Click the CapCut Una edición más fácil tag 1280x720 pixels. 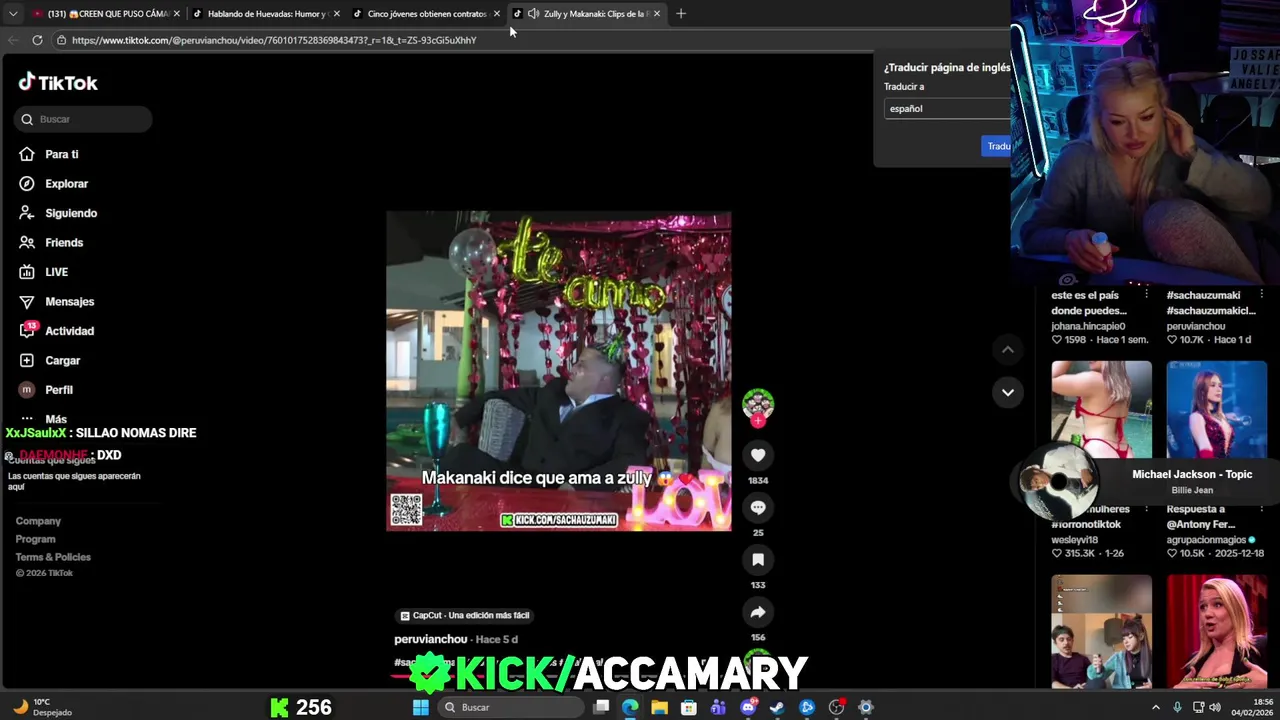465,615
